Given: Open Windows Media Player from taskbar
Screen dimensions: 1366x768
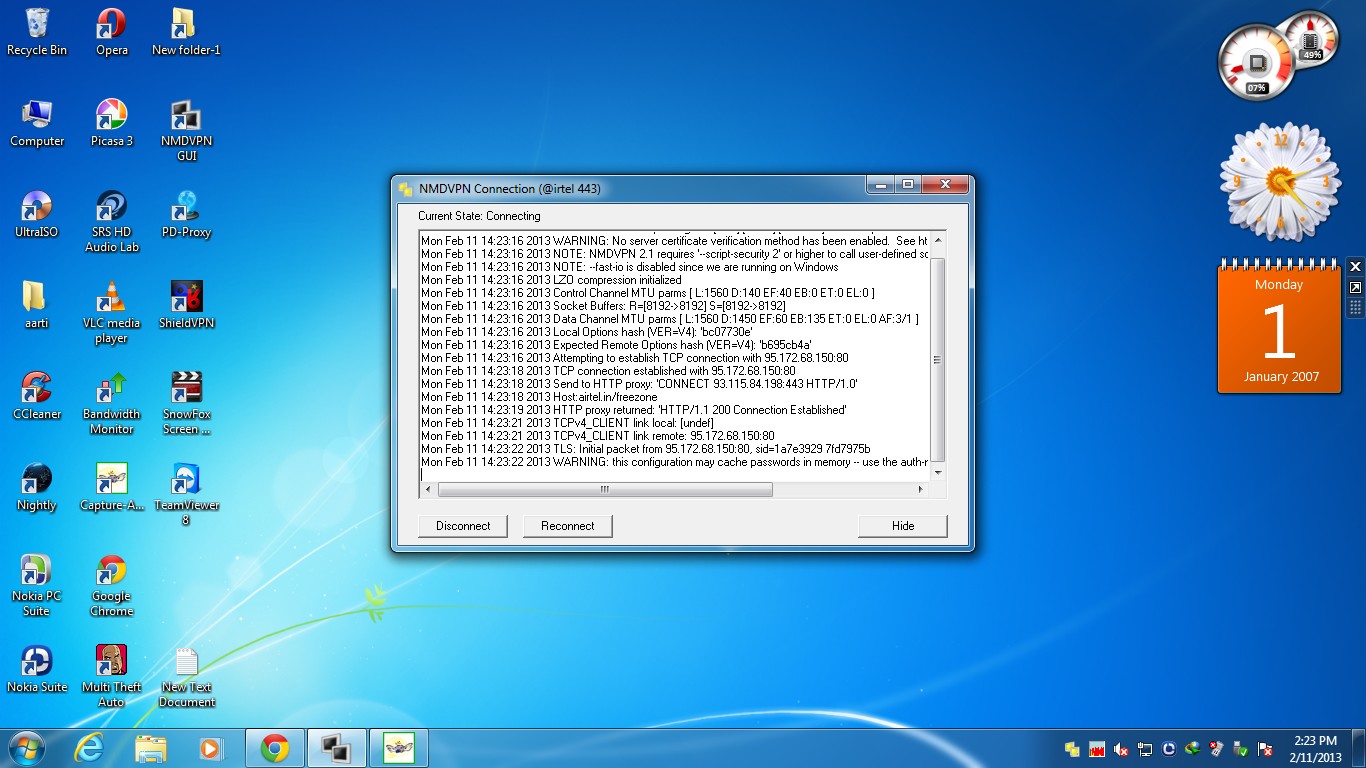Looking at the screenshot, I should pyautogui.click(x=211, y=748).
